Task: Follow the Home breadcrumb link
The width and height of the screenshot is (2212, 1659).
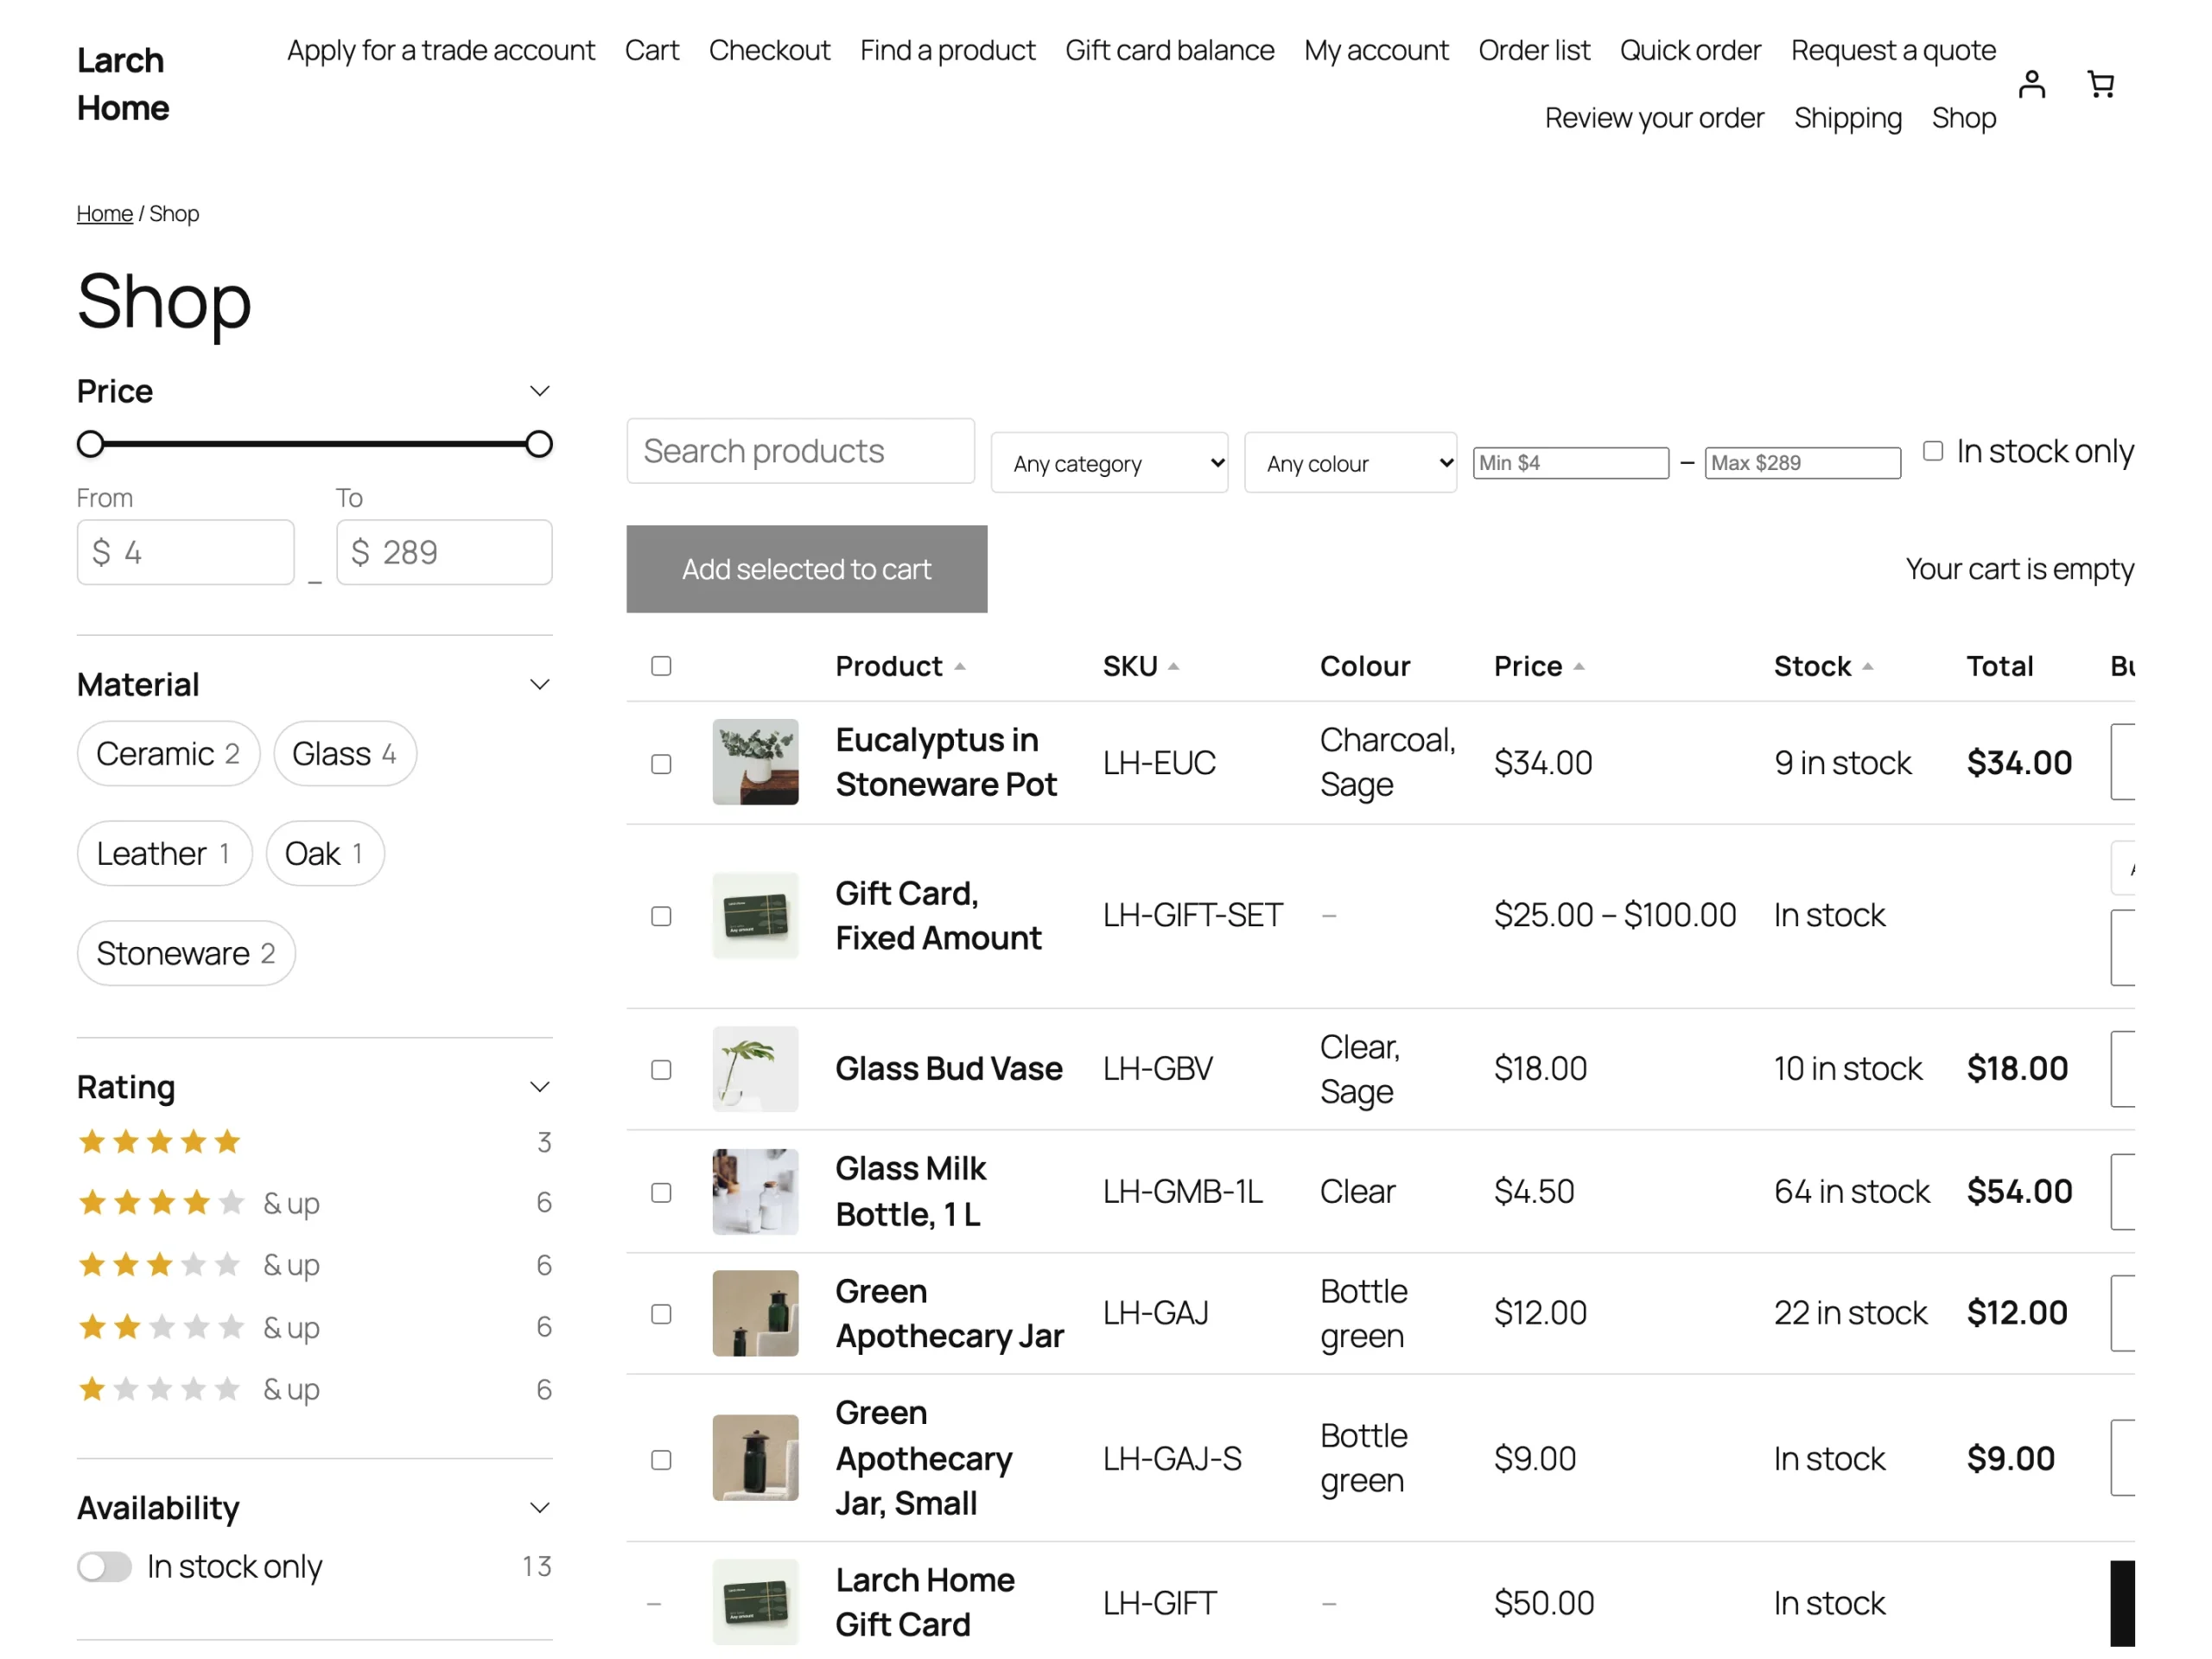Action: tap(104, 213)
